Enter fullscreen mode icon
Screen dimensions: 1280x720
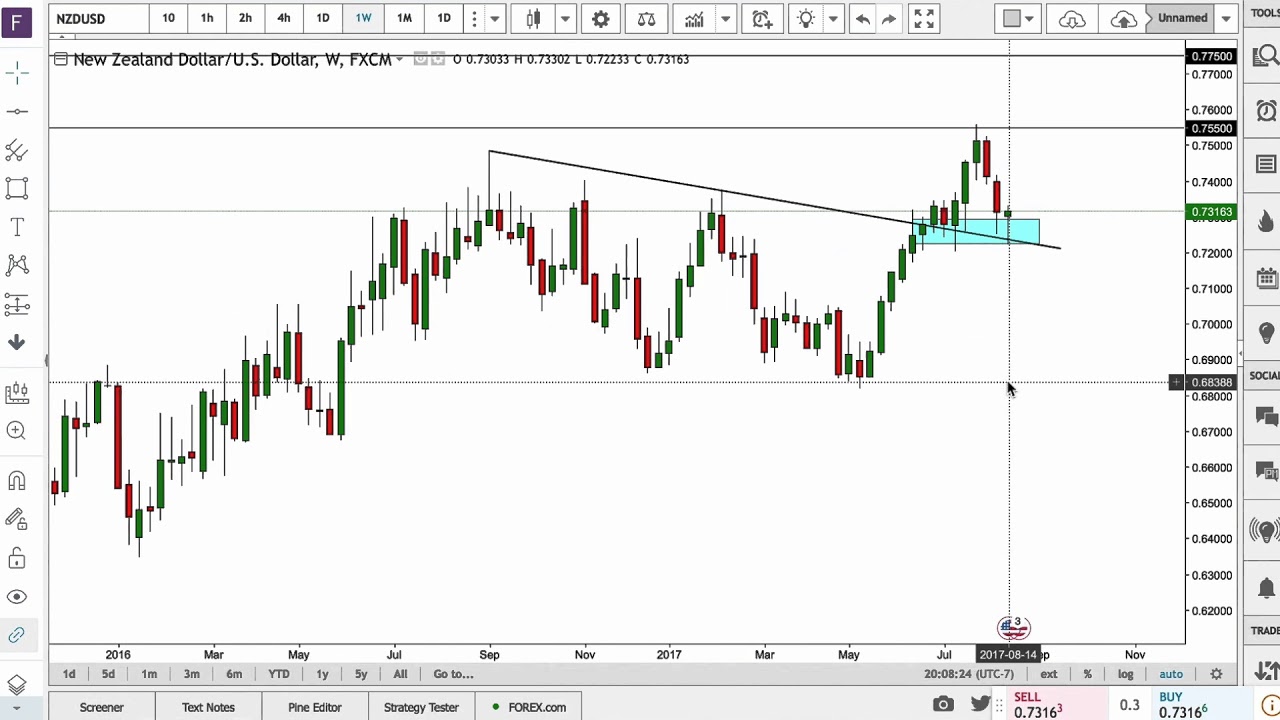924,18
